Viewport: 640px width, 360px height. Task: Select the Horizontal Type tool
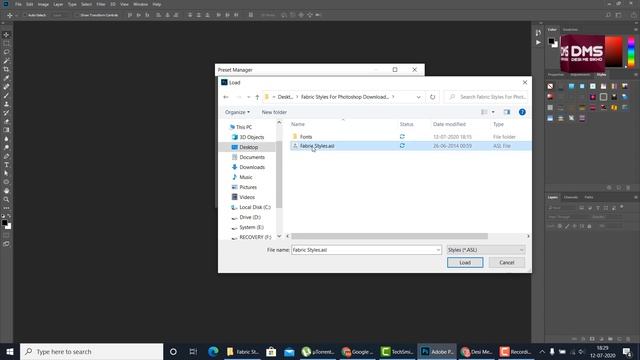6,165
